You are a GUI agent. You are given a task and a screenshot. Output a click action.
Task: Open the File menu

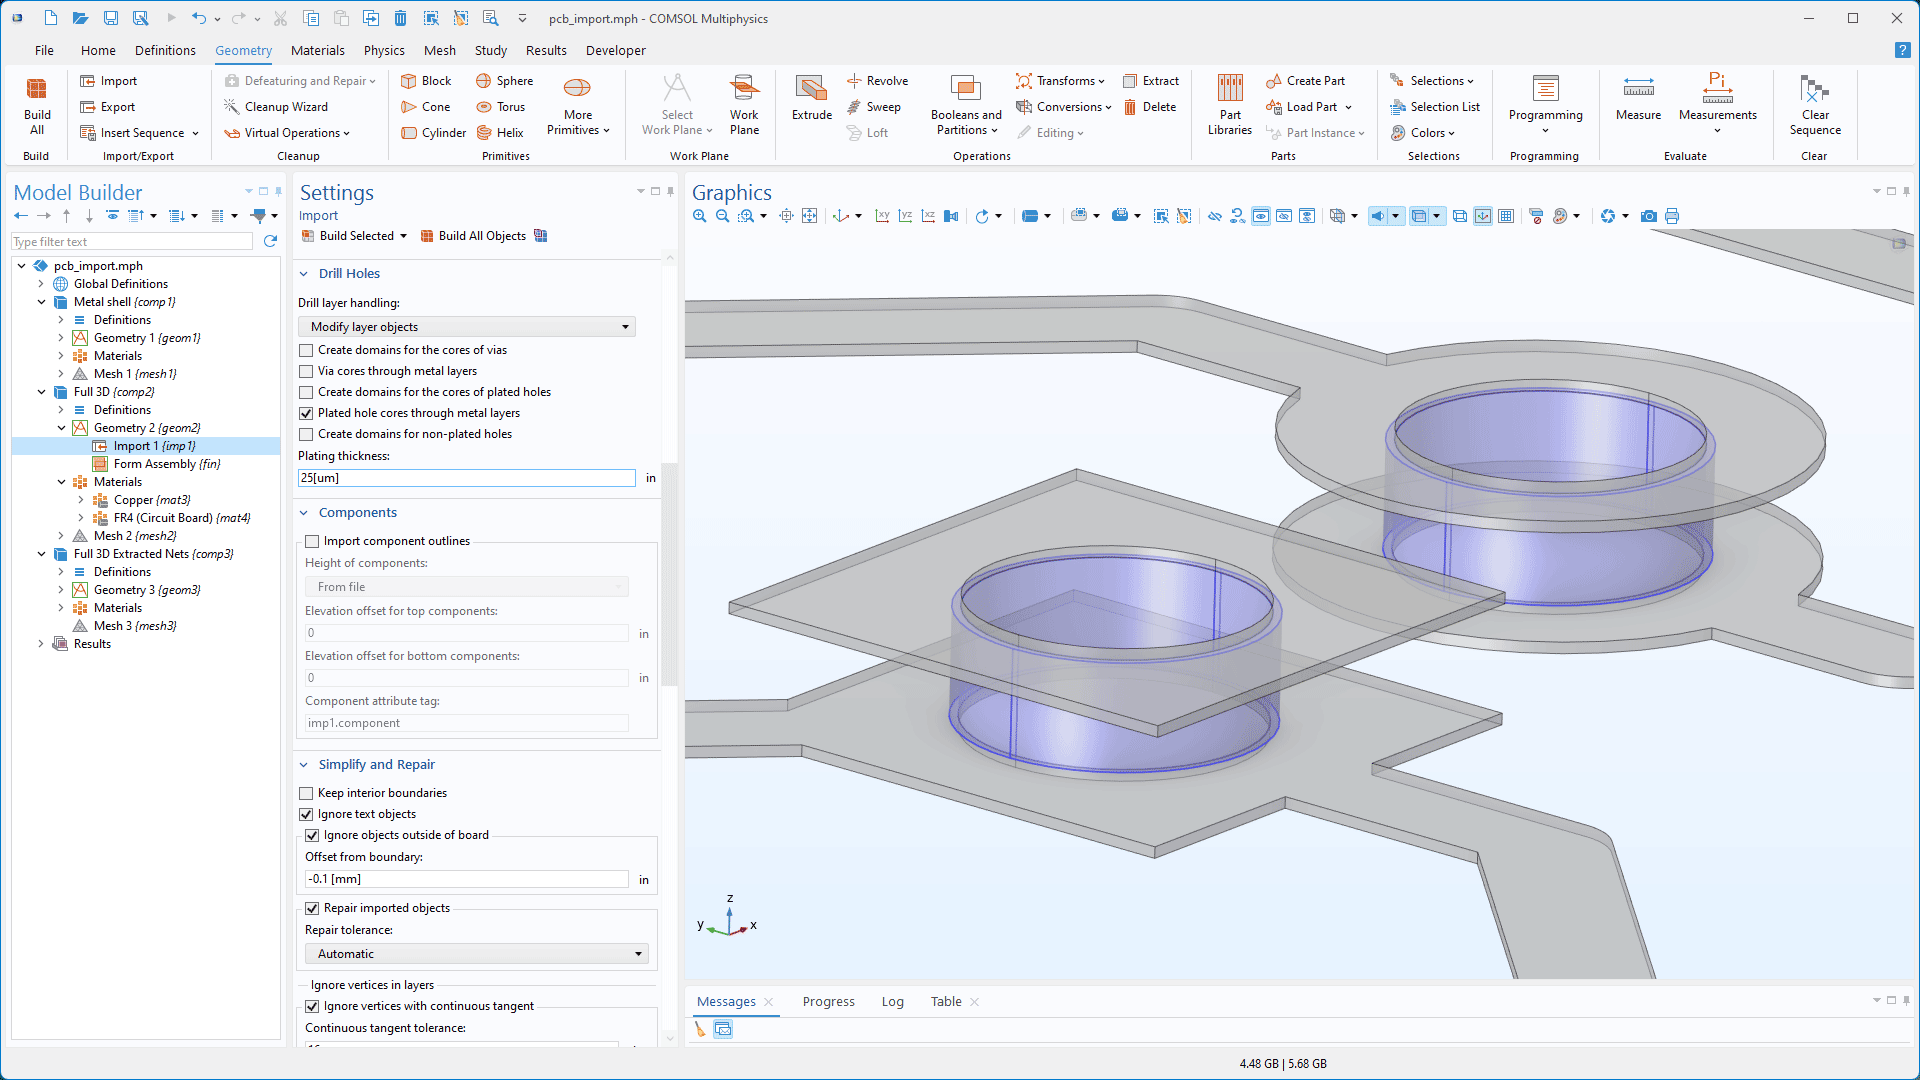pyautogui.click(x=44, y=50)
